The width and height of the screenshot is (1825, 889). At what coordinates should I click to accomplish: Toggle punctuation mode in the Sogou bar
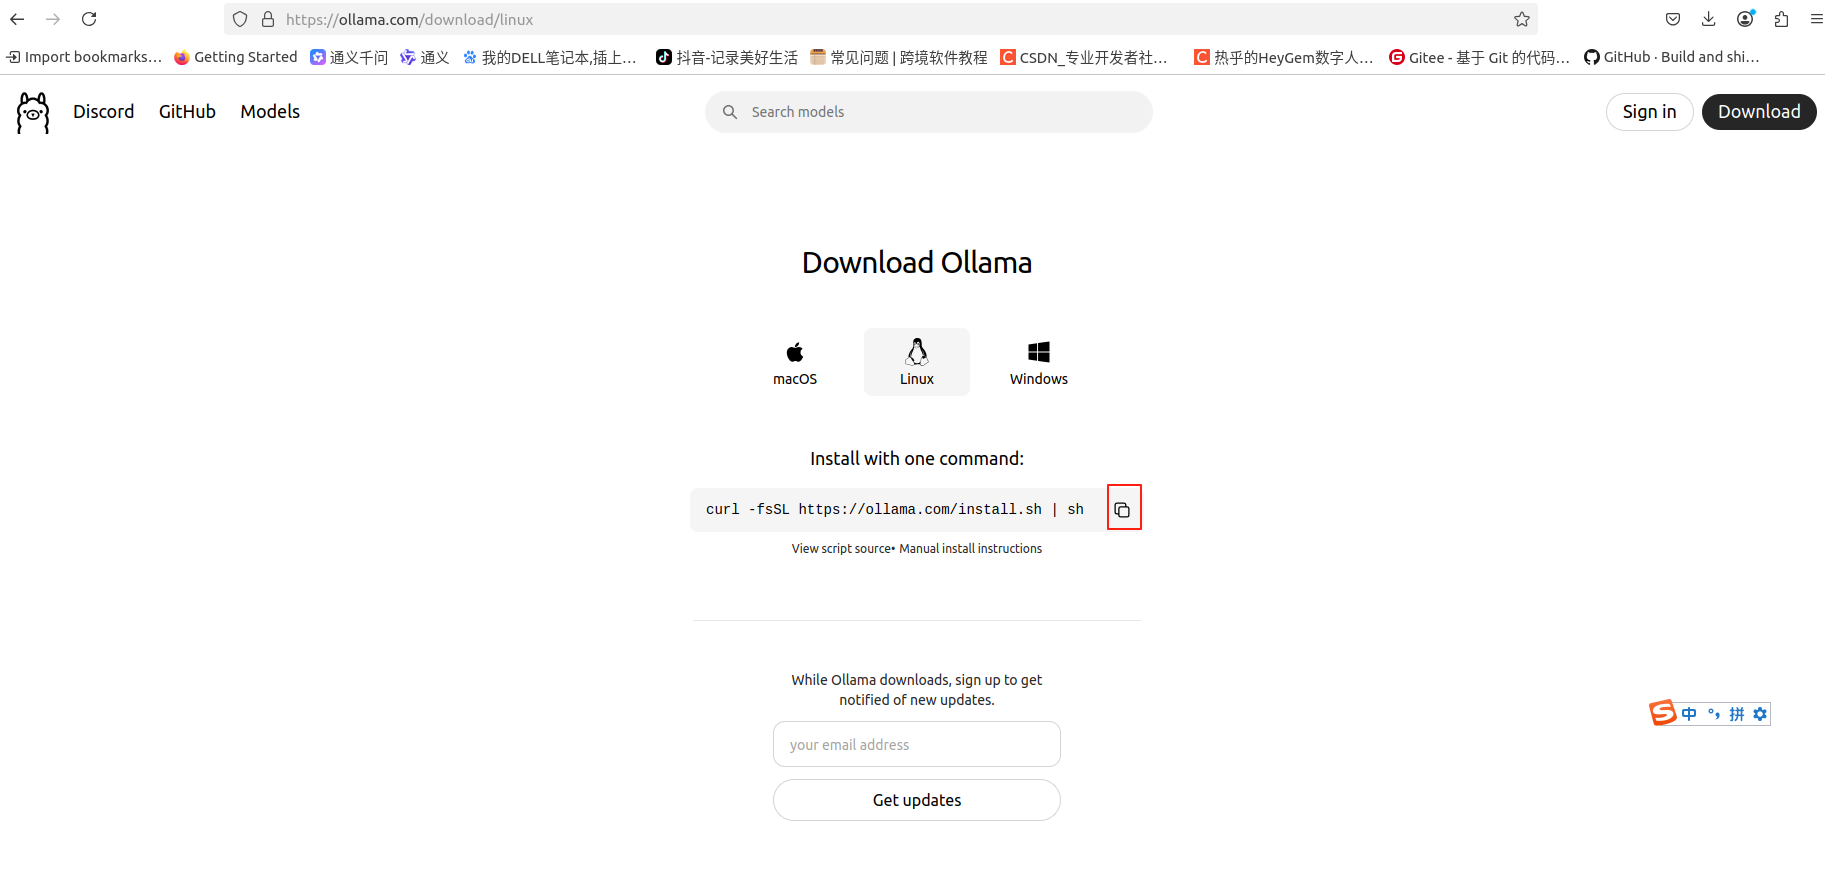[x=1714, y=714]
